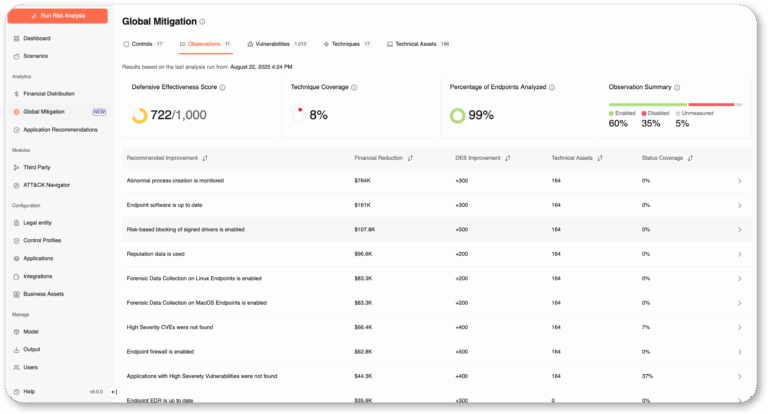
Task: Open the Dashboard sidebar icon
Action: coord(16,38)
